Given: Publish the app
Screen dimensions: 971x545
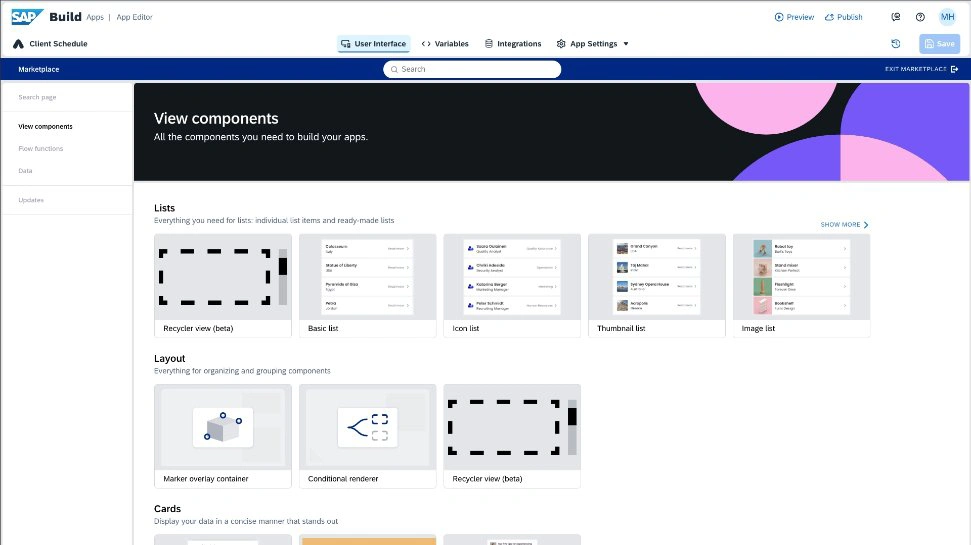Looking at the screenshot, I should tap(843, 17).
